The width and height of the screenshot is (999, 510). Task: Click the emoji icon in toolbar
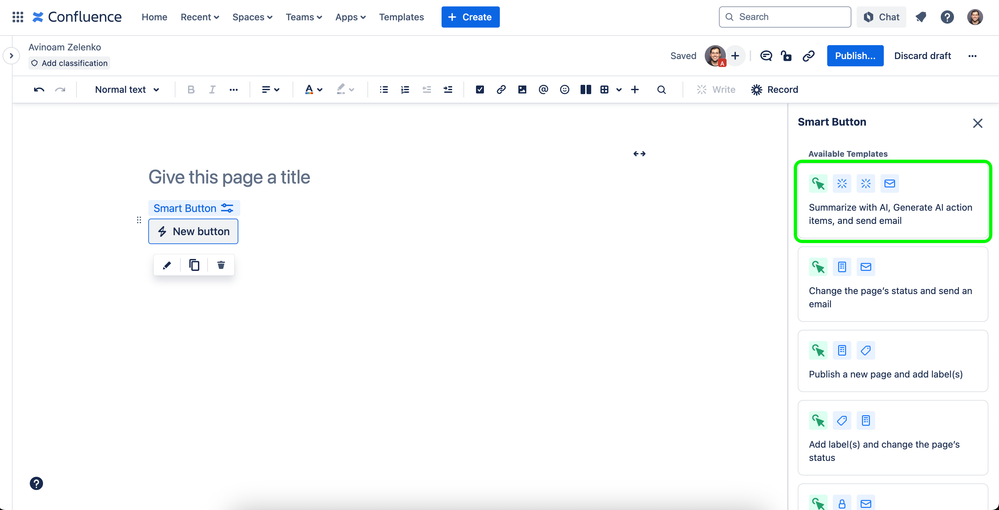[565, 90]
